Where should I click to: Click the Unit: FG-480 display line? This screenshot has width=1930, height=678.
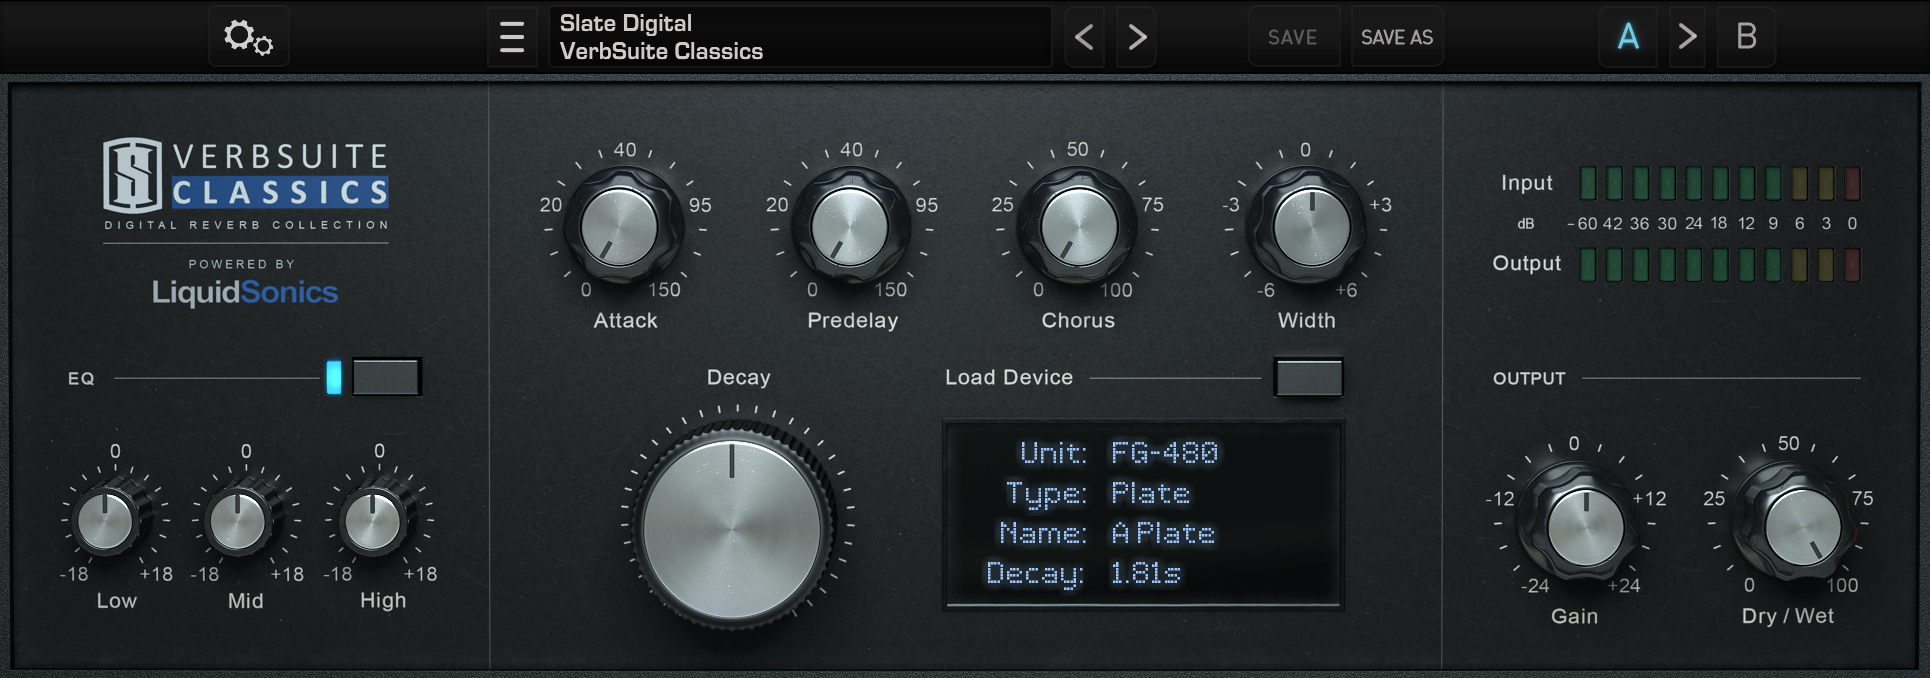click(1118, 453)
